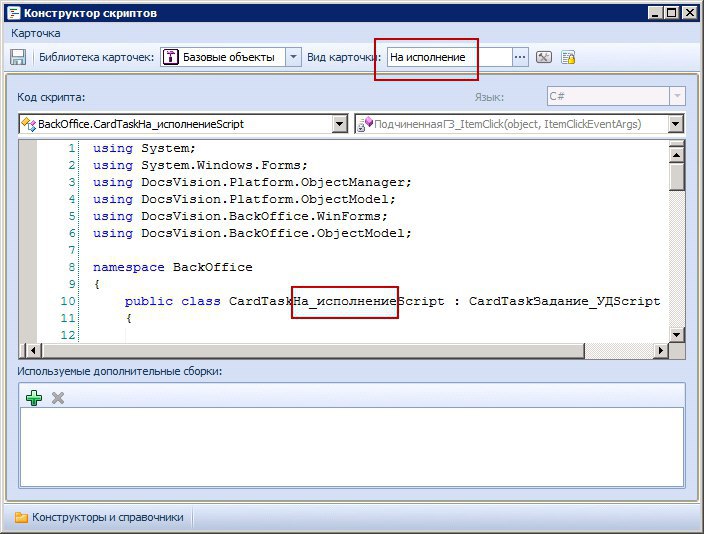
Task: Expand the ItemClick method dropdown
Action: click(676, 124)
